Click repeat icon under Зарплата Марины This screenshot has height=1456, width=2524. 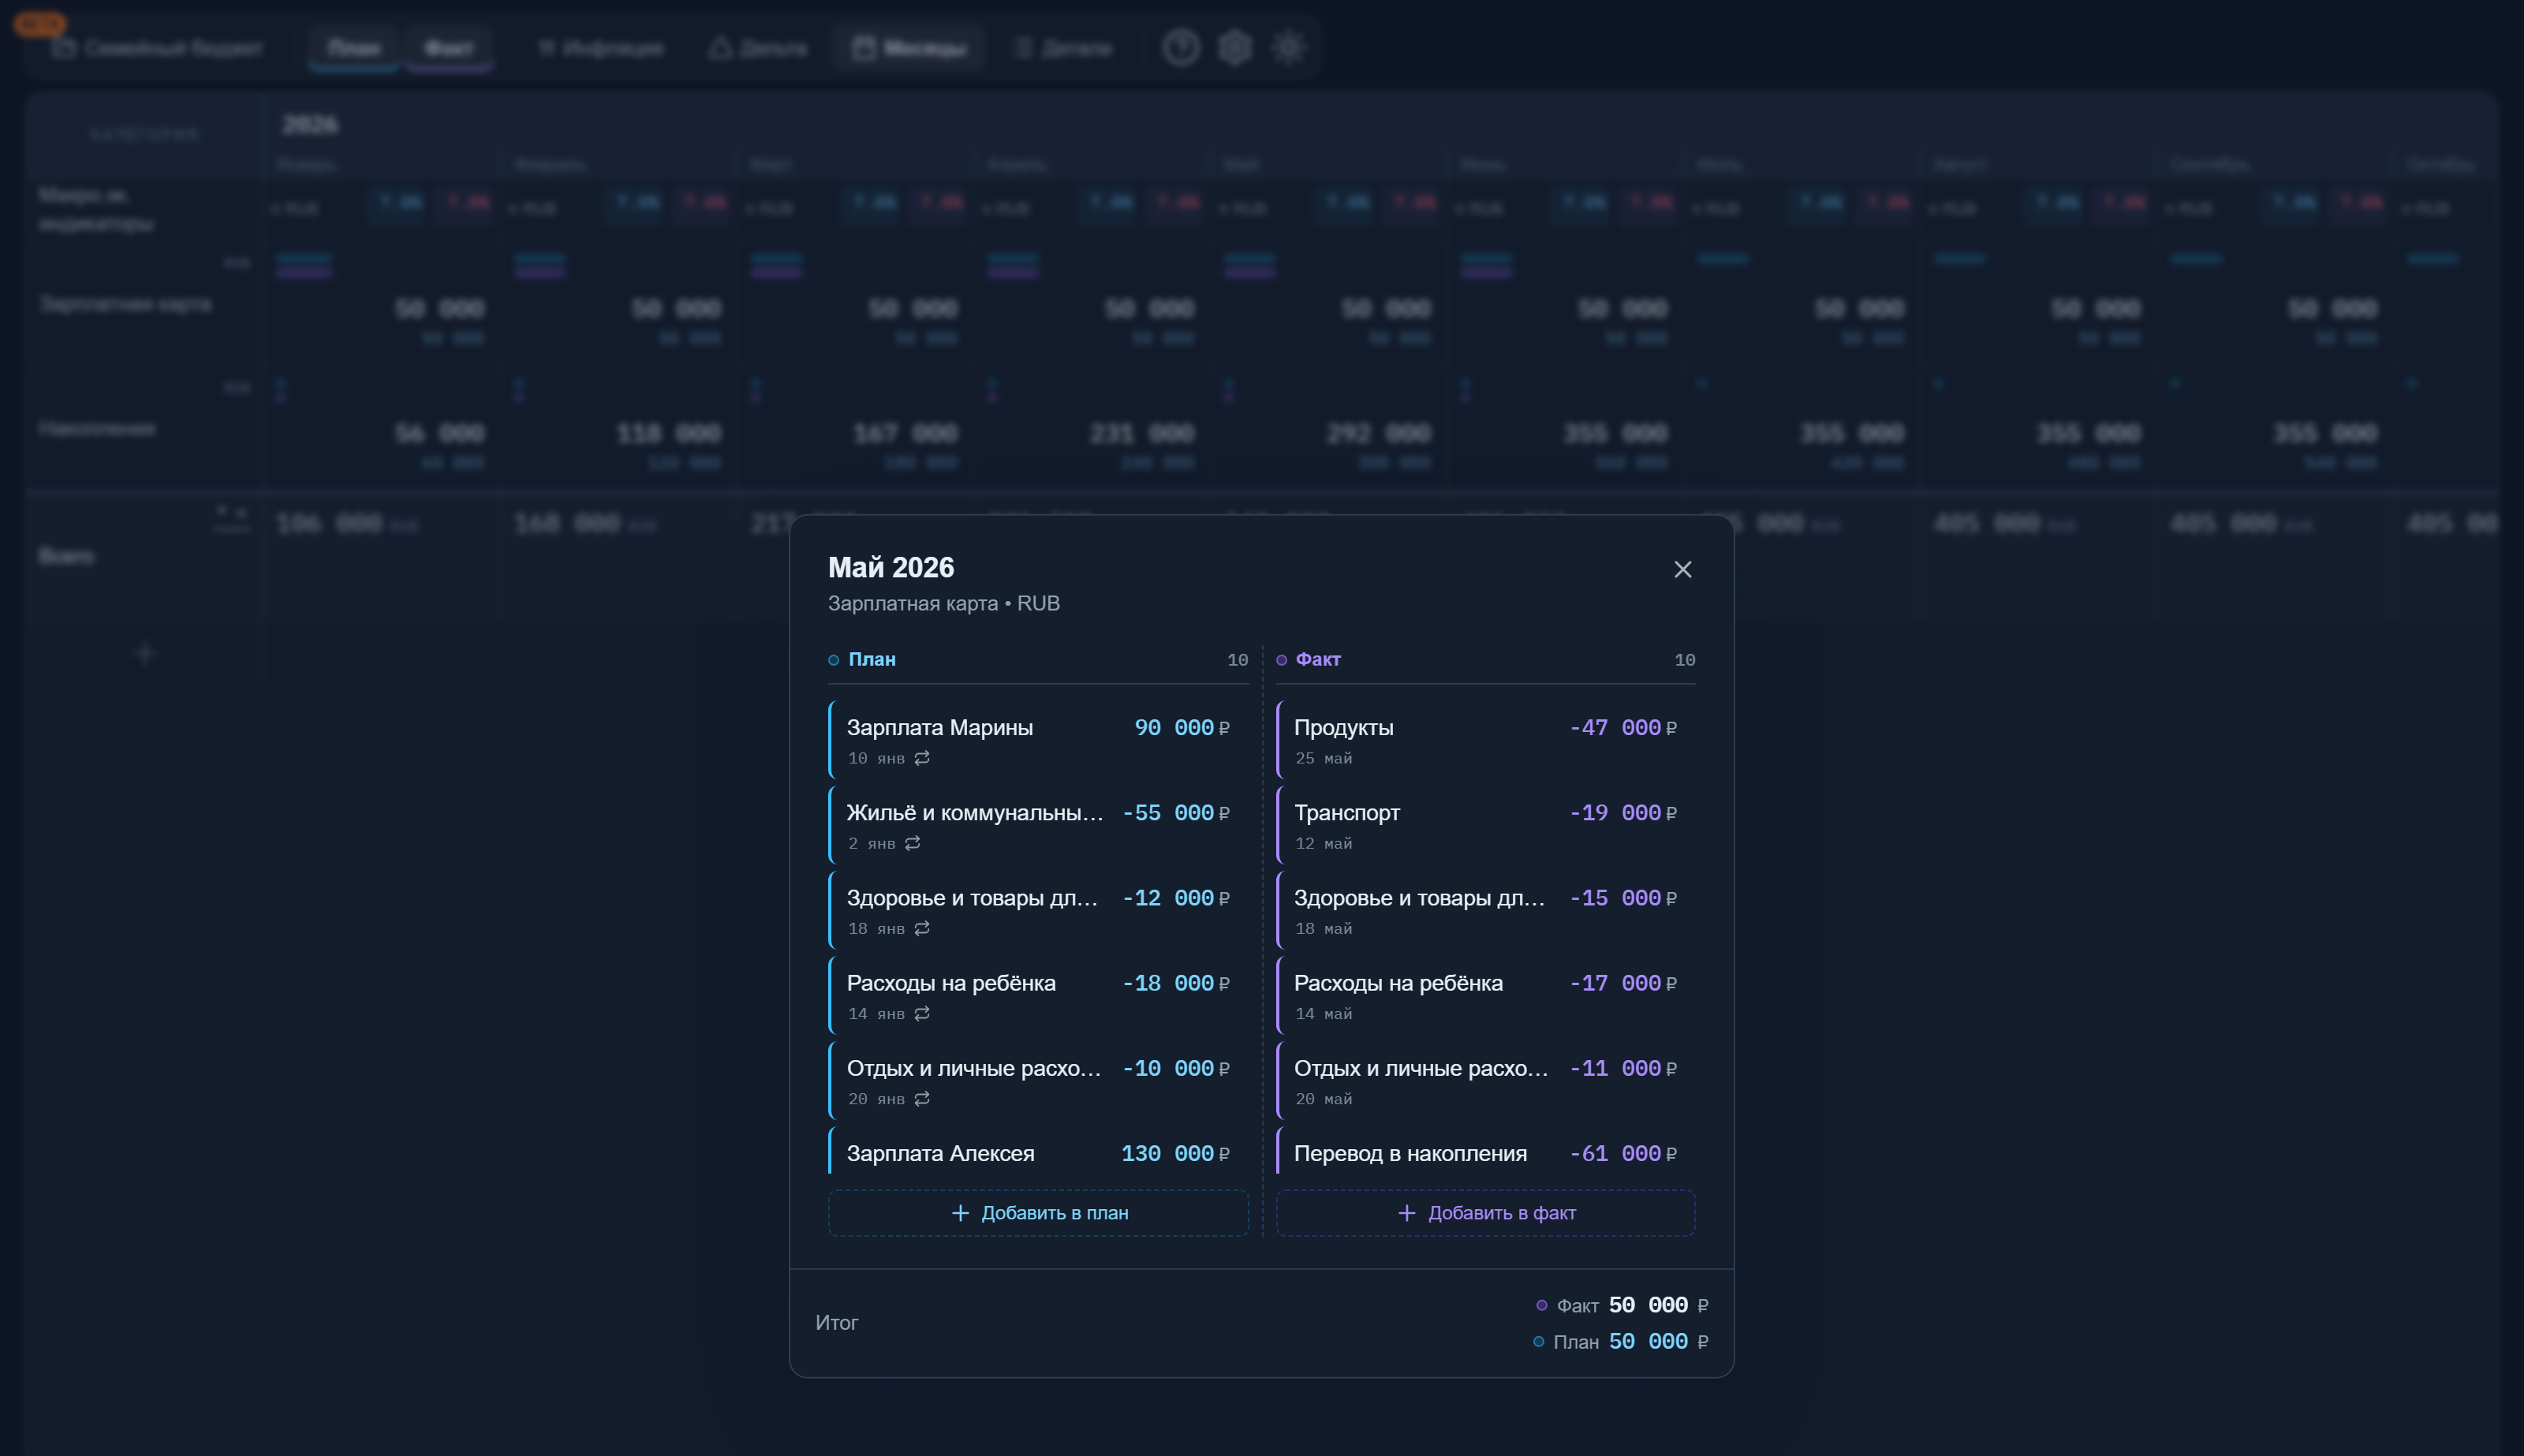[x=922, y=758]
